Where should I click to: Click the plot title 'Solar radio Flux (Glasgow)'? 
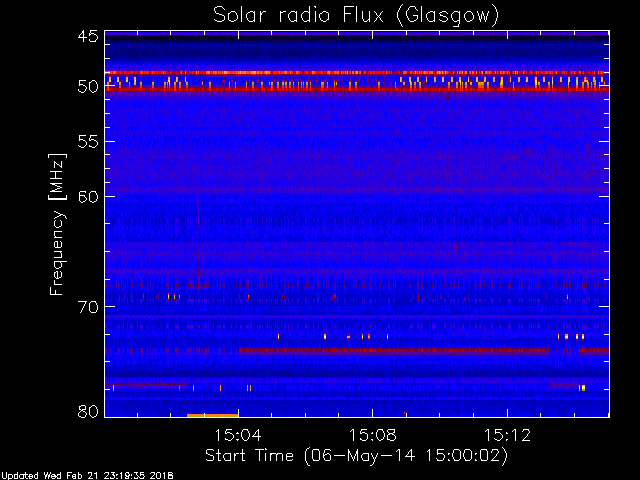356,16
